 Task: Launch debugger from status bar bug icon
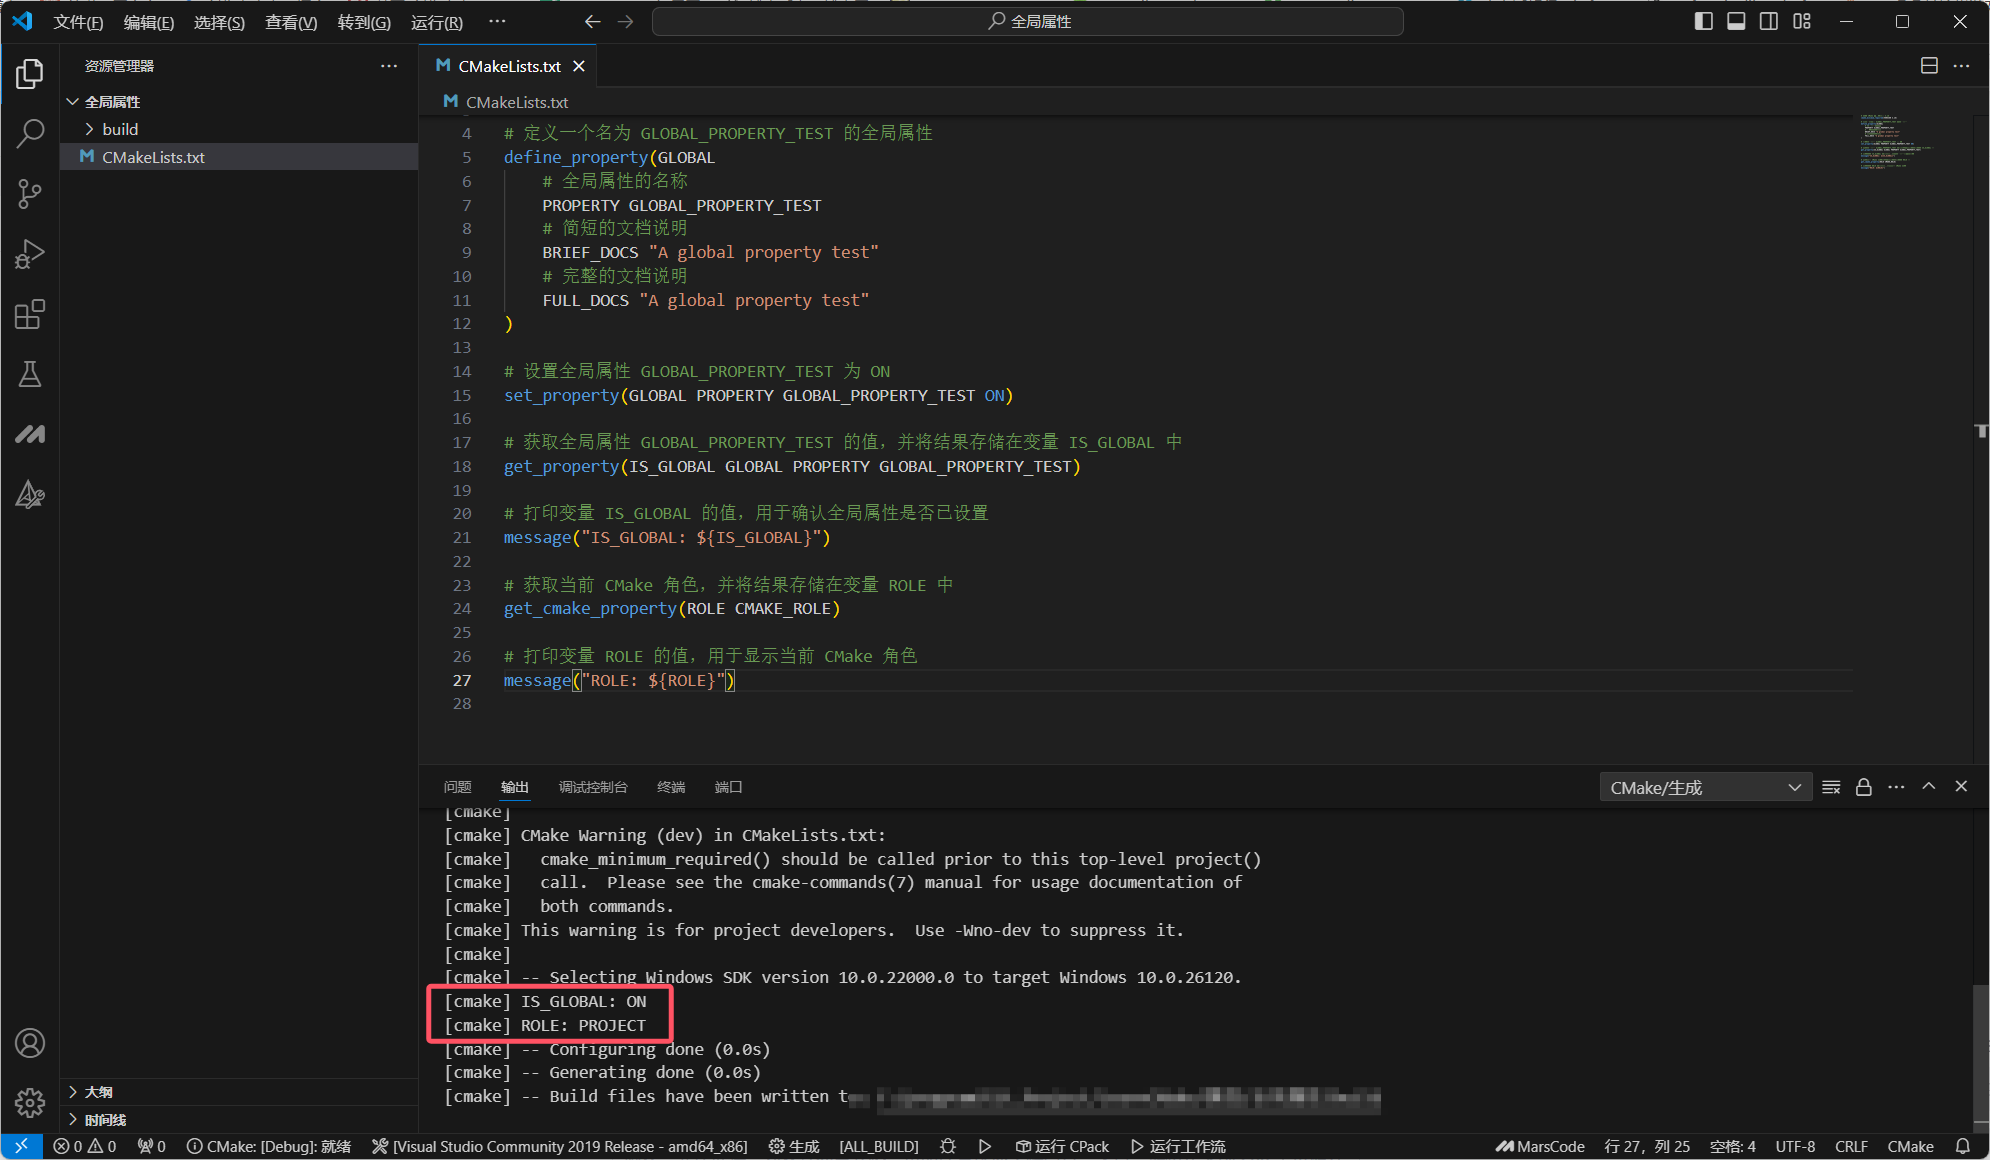pos(948,1146)
